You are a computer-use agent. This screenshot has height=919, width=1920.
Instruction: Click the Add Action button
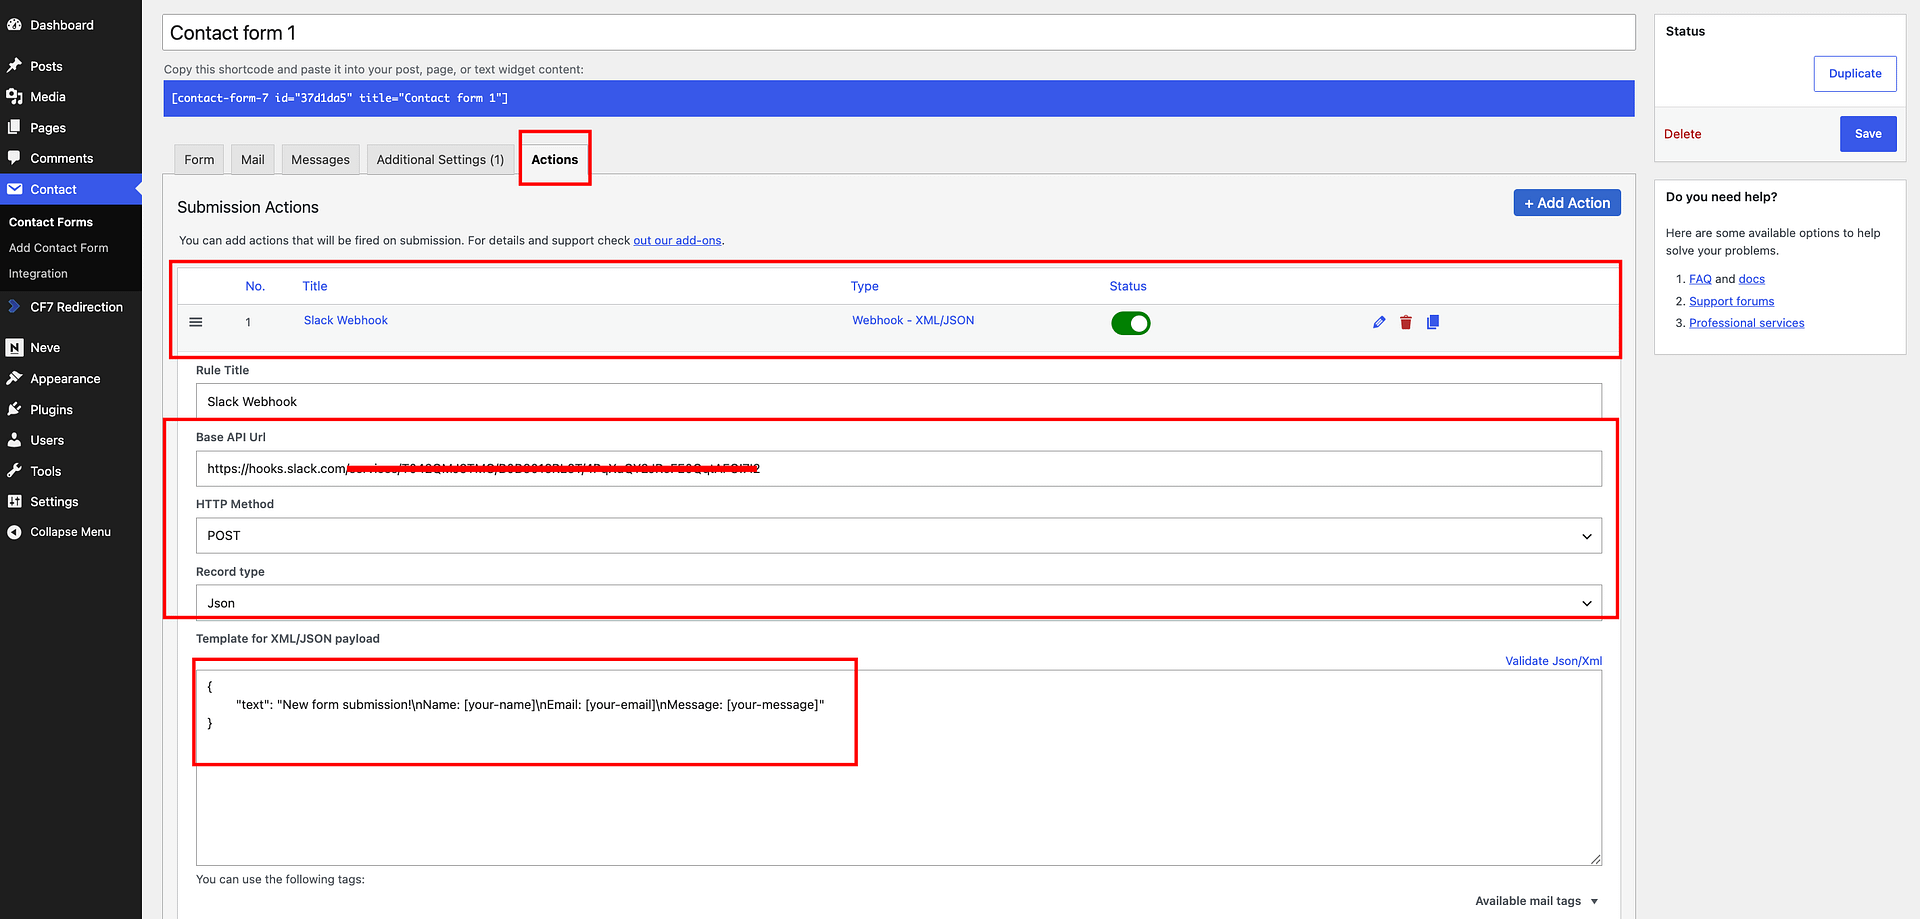point(1567,203)
